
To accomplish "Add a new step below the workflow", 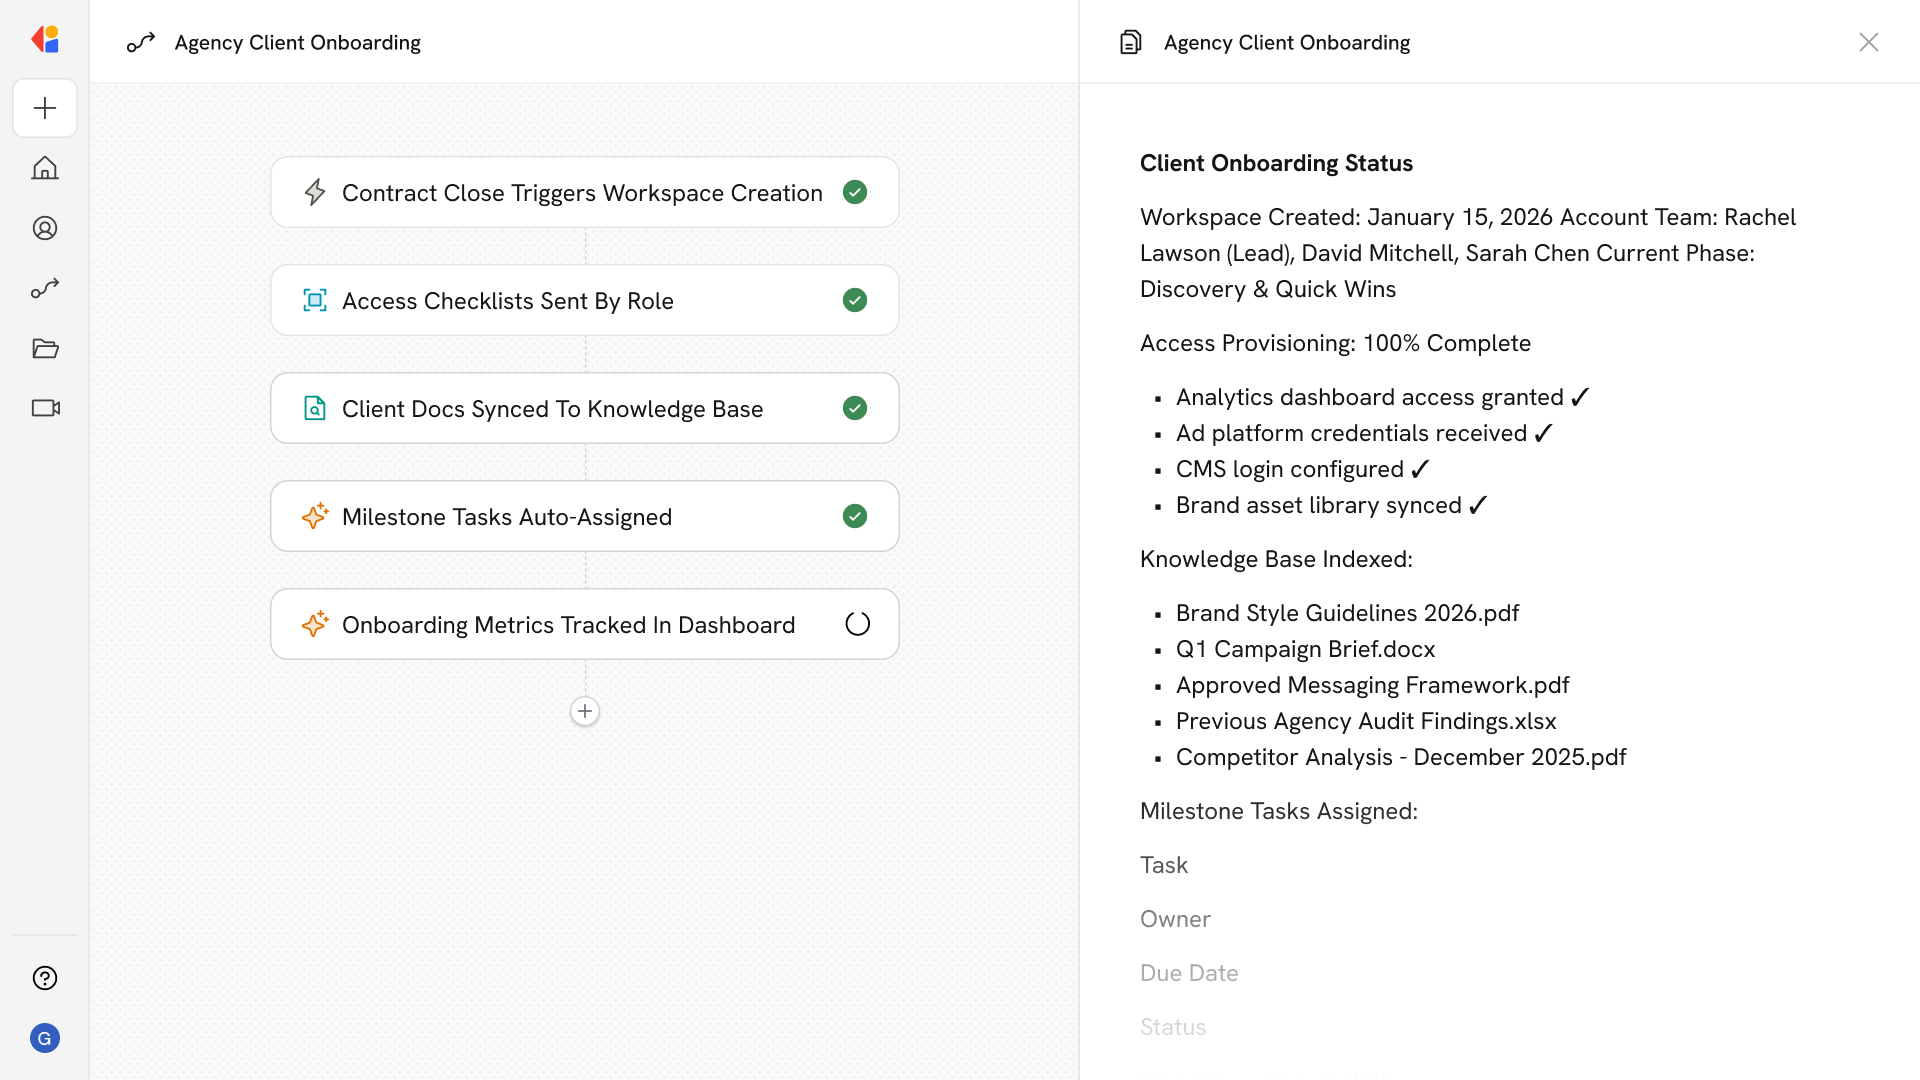I will (585, 711).
